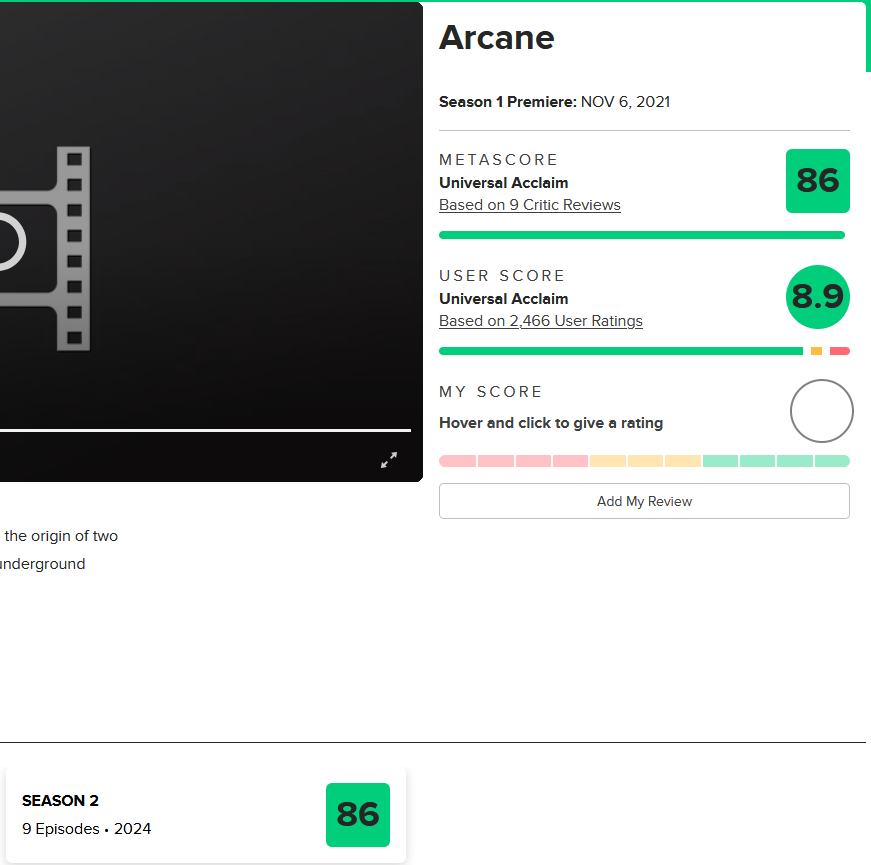Click the 'MY SCORE' heading label
Viewport: 871px width, 865px height.
(490, 392)
